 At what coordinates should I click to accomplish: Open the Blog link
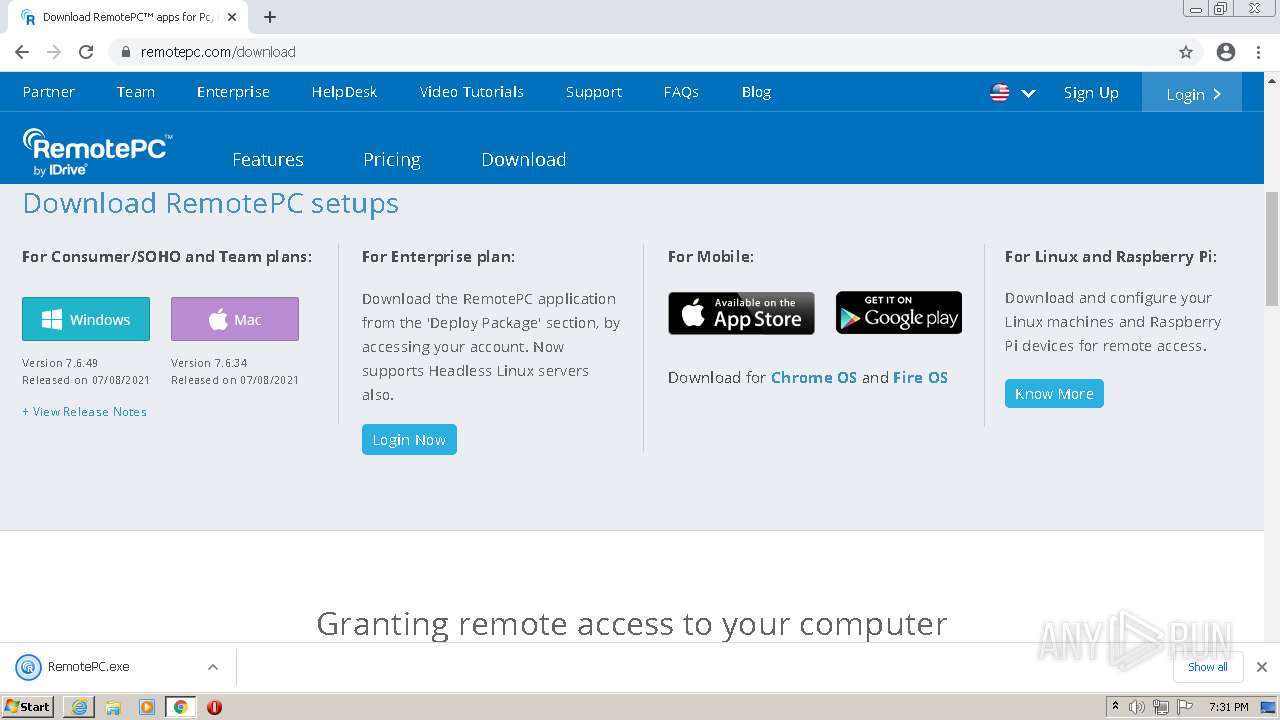756,92
